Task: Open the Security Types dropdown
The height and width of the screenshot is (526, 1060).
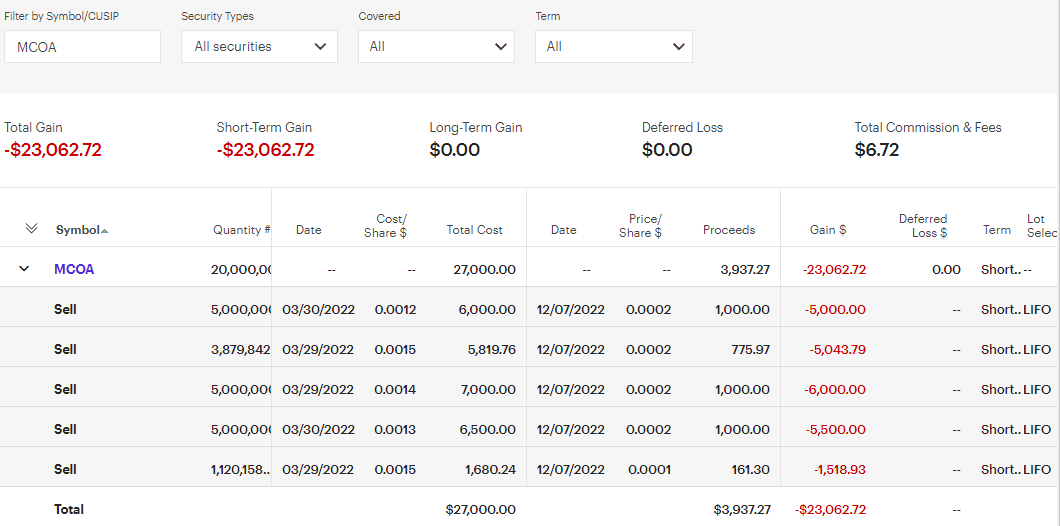Action: tap(260, 47)
